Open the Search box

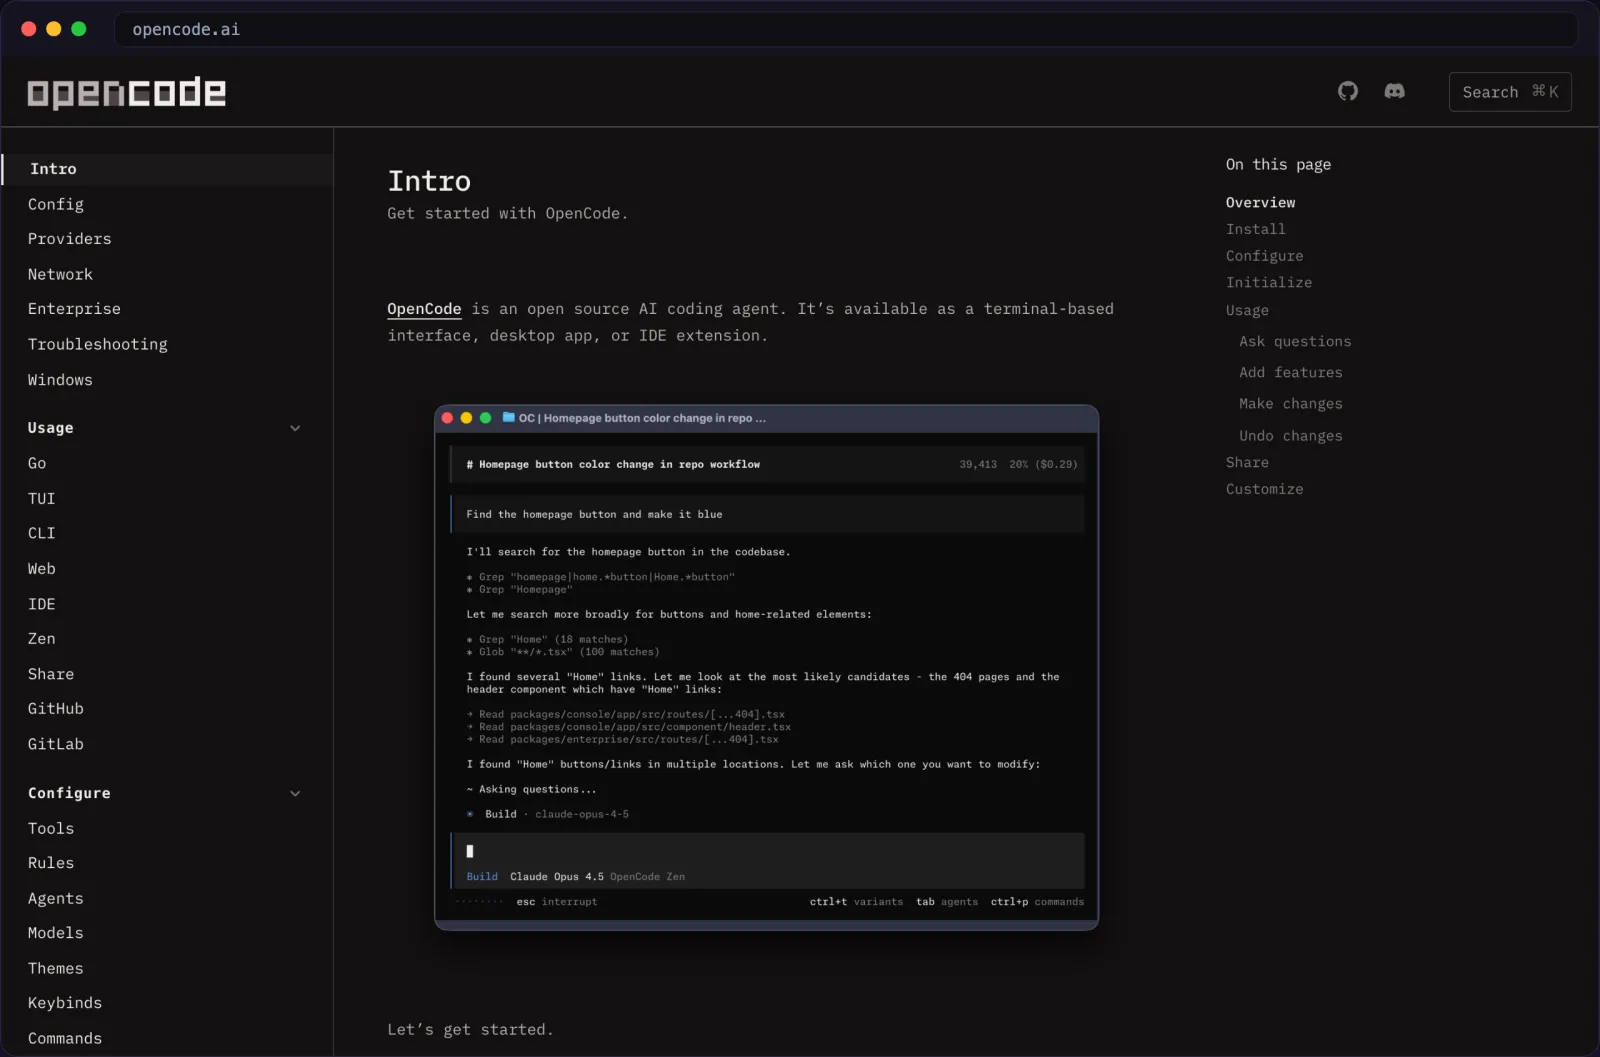[1510, 92]
